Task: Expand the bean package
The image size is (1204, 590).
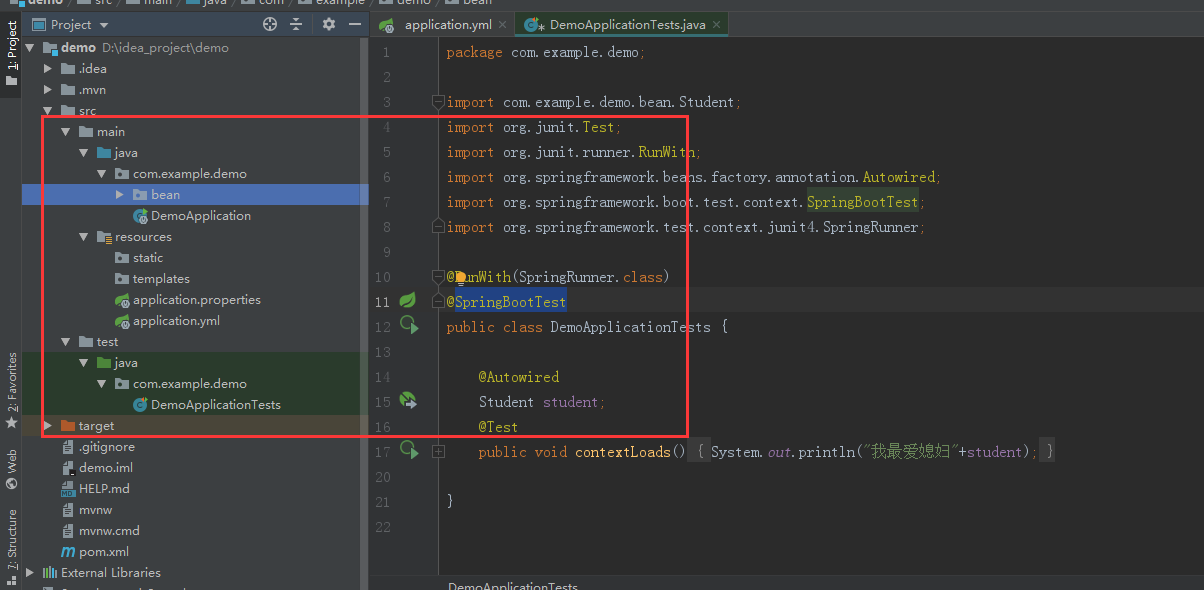Action: coord(119,194)
